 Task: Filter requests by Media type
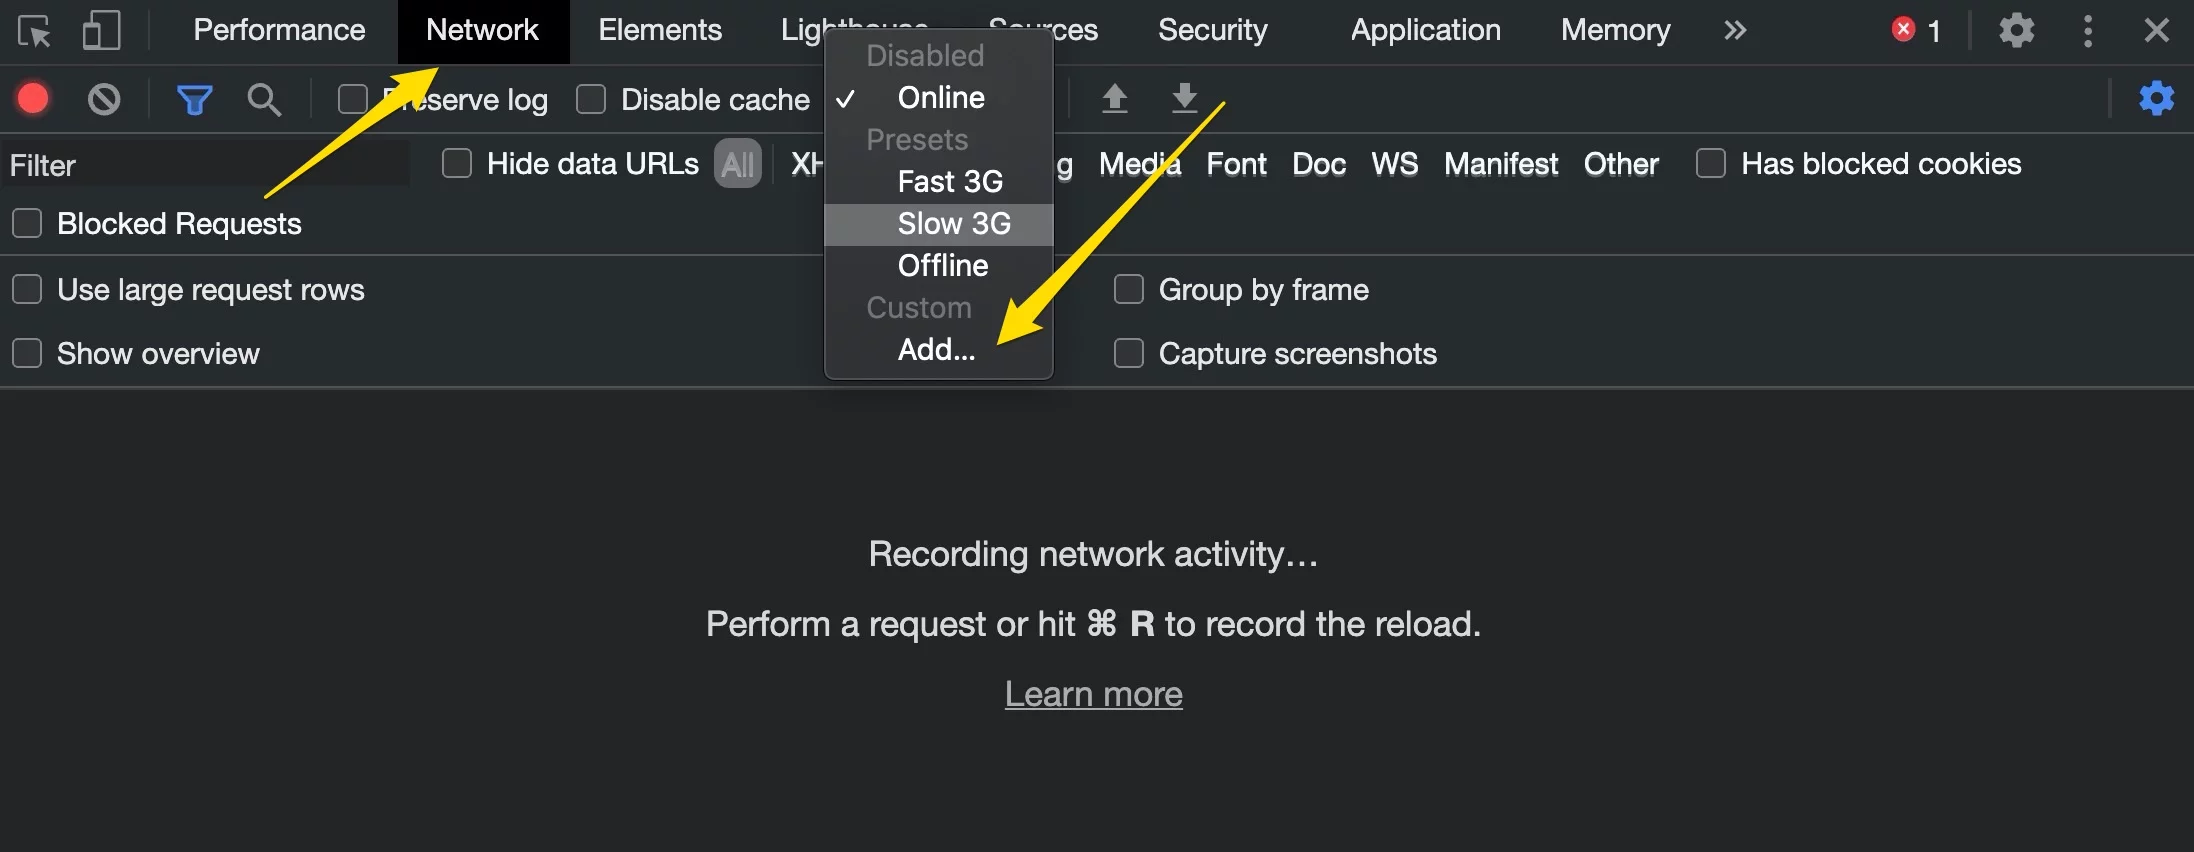(x=1140, y=164)
